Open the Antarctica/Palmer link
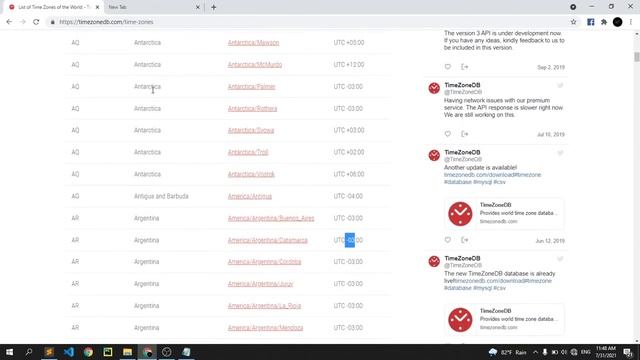 tap(251, 87)
